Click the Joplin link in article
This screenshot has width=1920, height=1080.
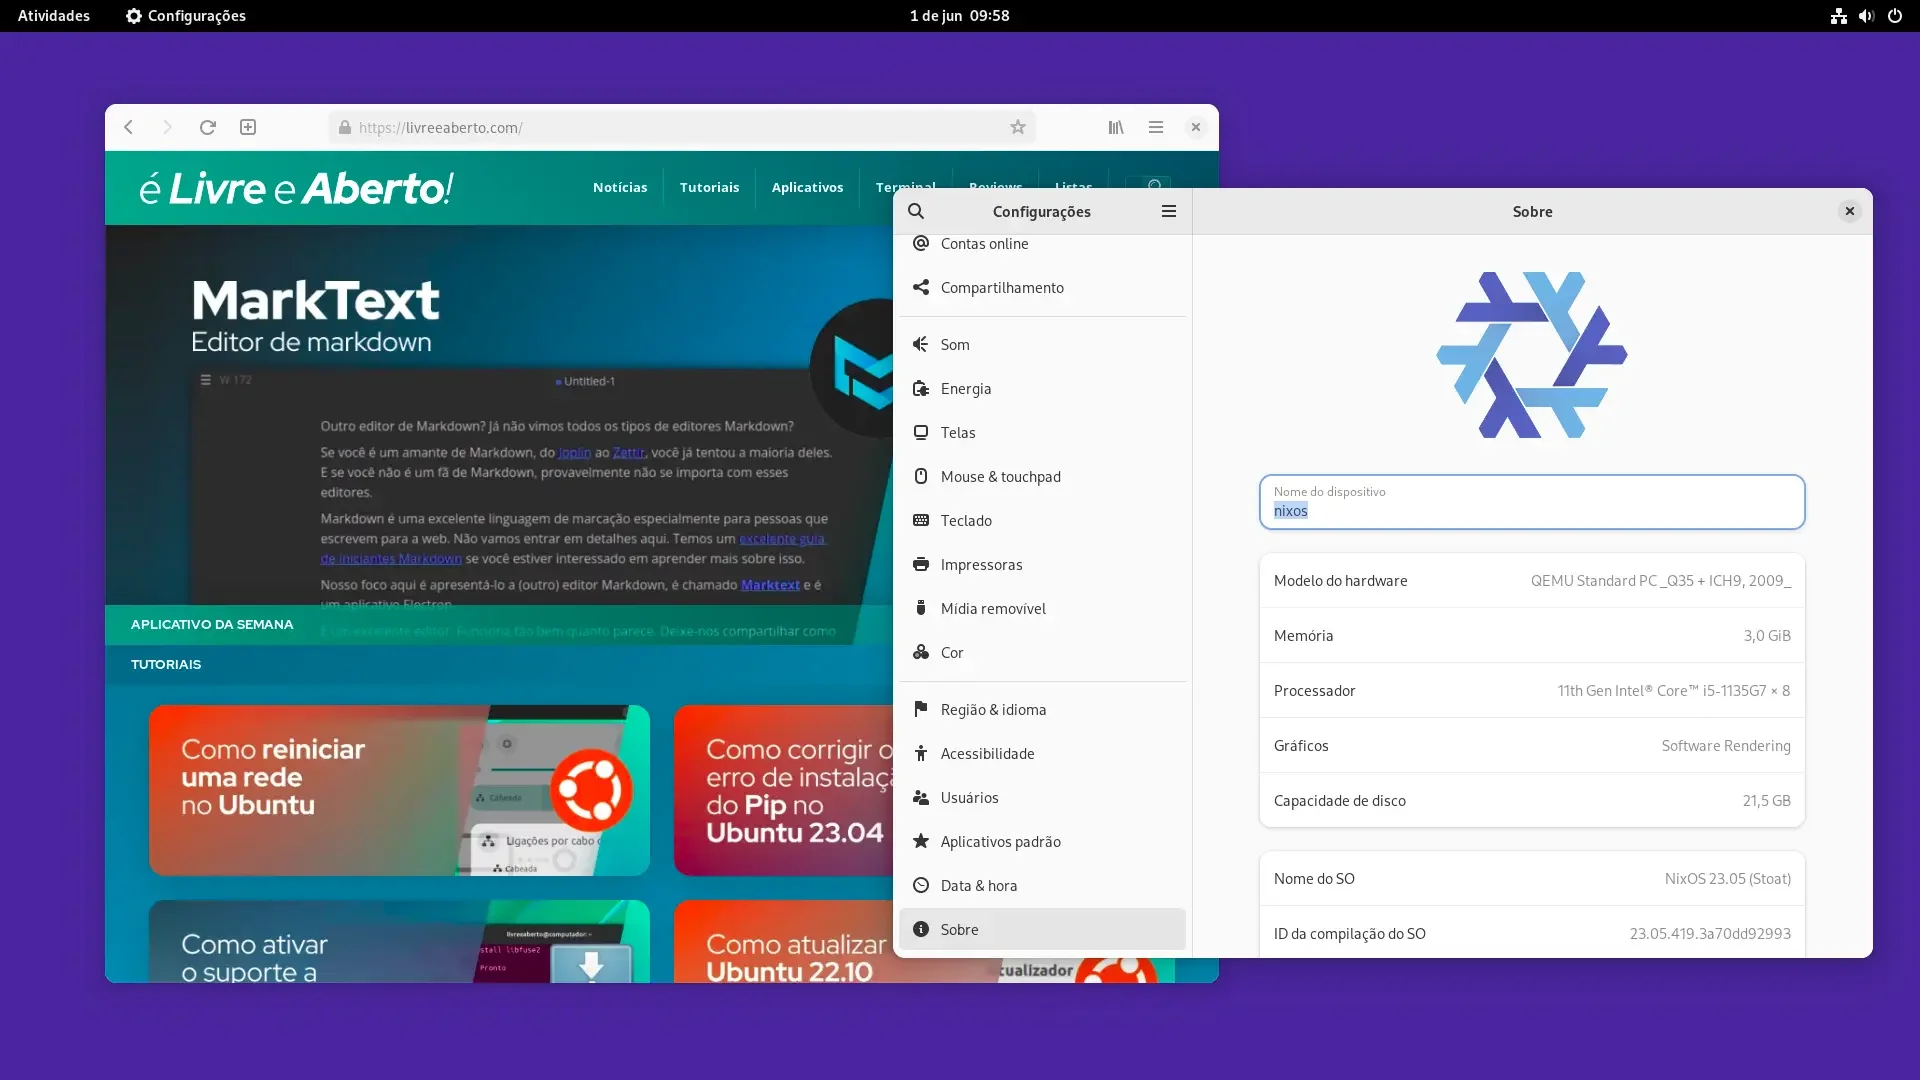[x=574, y=453]
